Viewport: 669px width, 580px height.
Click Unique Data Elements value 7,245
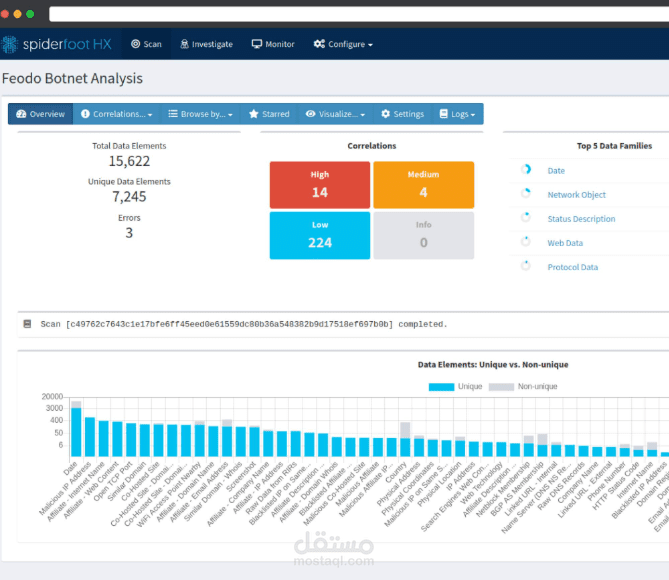coord(129,197)
